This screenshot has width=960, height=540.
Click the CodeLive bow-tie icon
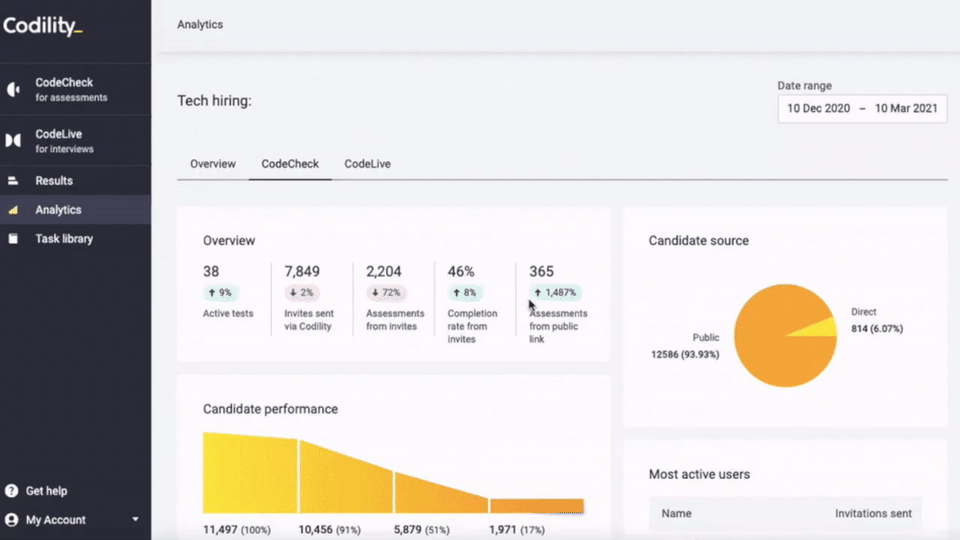pyautogui.click(x=13, y=141)
